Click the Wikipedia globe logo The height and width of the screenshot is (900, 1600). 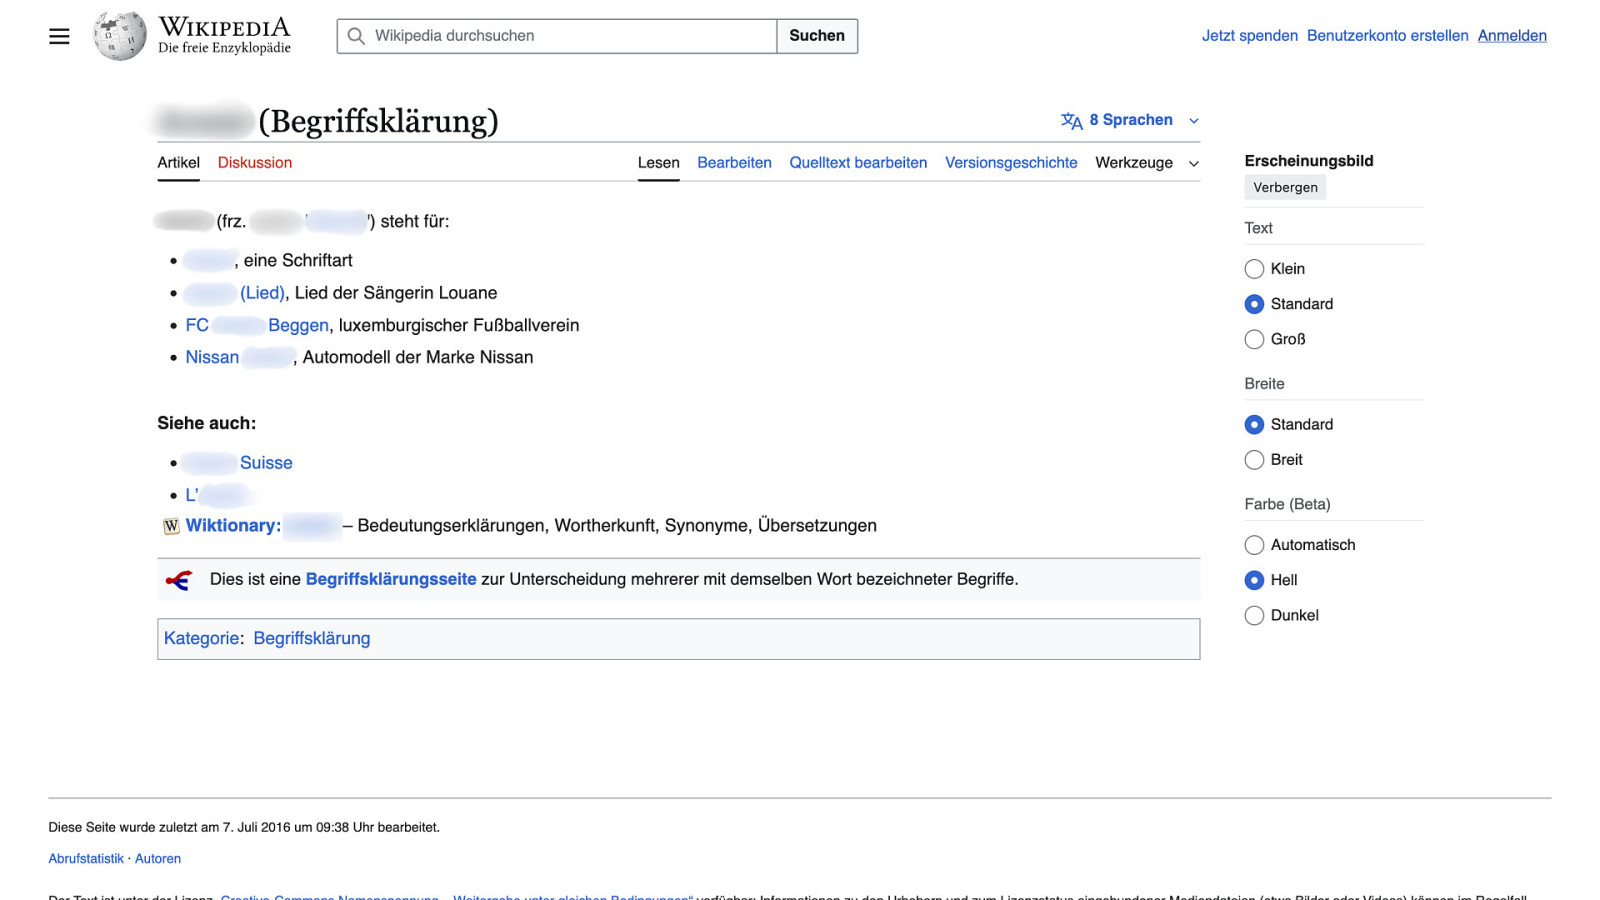click(120, 36)
